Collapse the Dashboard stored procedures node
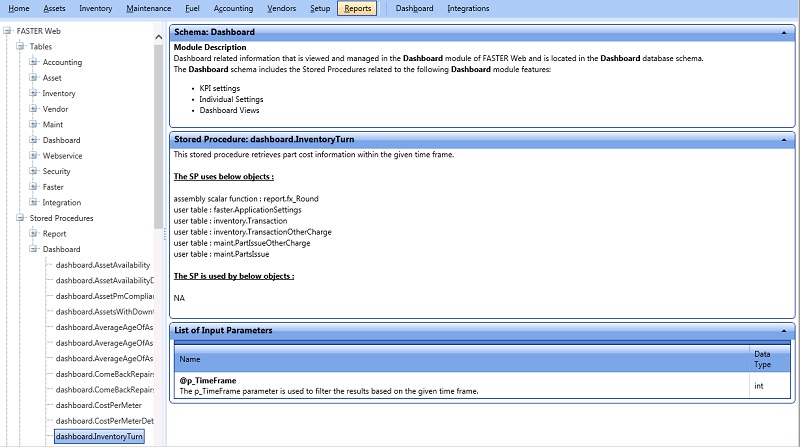The image size is (800, 447). click(x=33, y=249)
